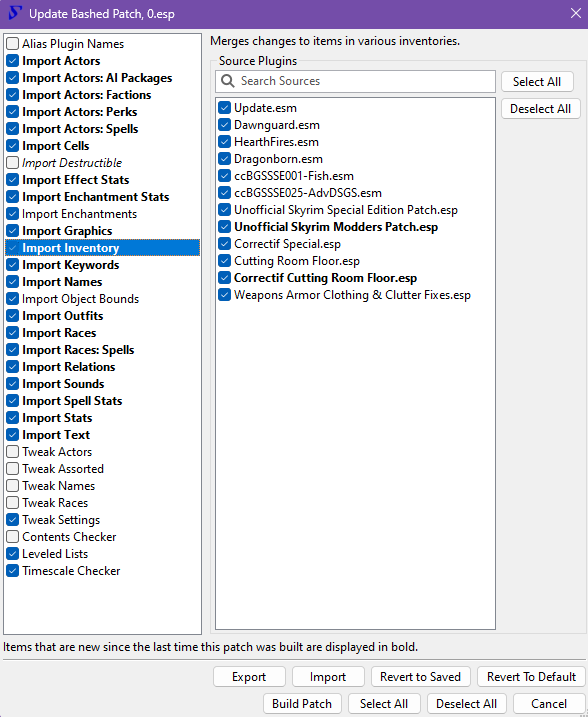The image size is (588, 717).
Task: Click Select All beside the search field
Action: pos(537,81)
